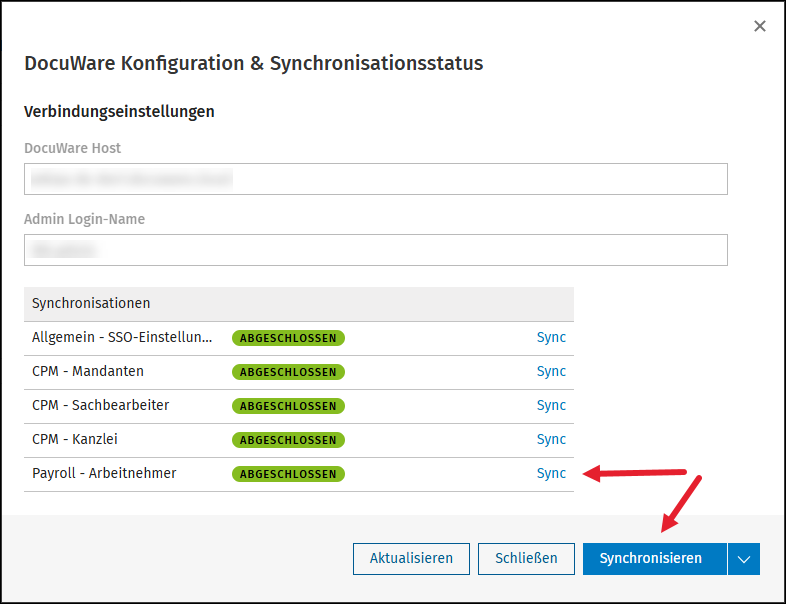This screenshot has width=786, height=604.
Task: Click the DocuWare Host label
Action: [x=73, y=148]
